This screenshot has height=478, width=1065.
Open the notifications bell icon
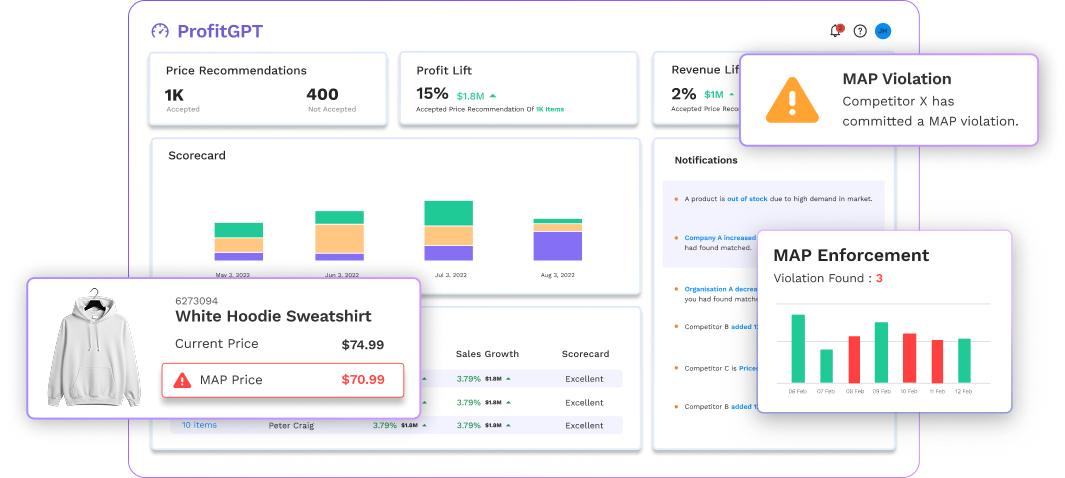click(836, 31)
